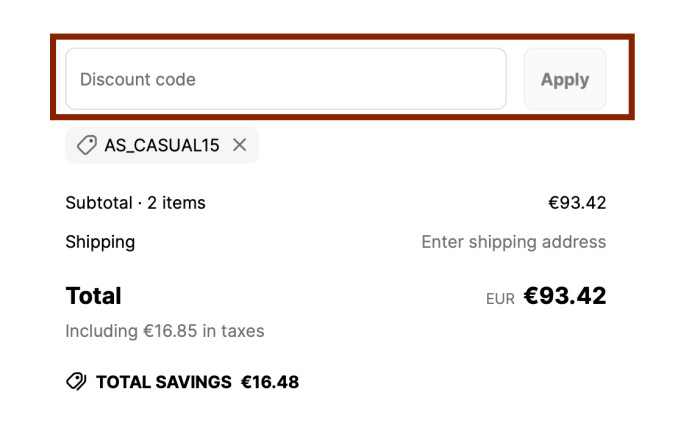
Task: Click the €16.48 savings amount
Action: click(270, 382)
